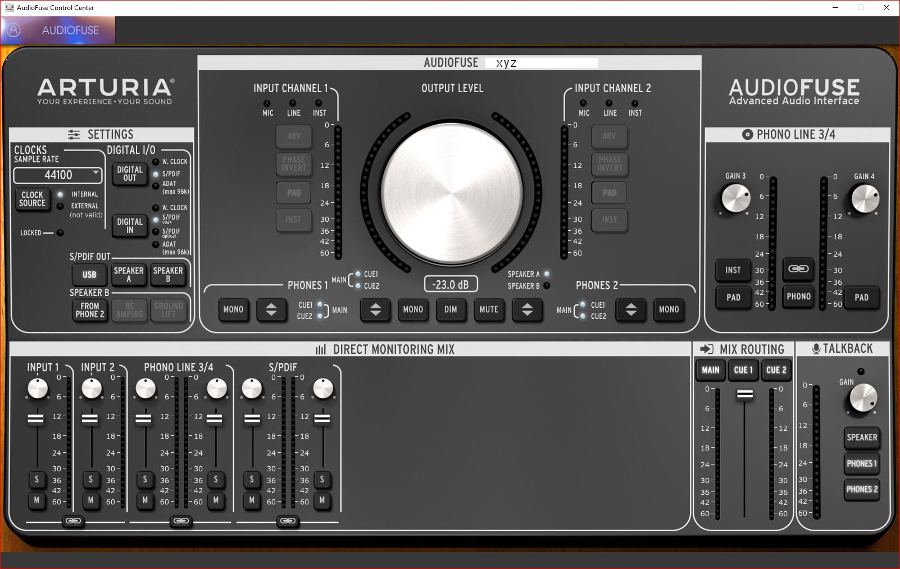The width and height of the screenshot is (900, 569).
Task: Click the Digital In button
Action: click(130, 226)
